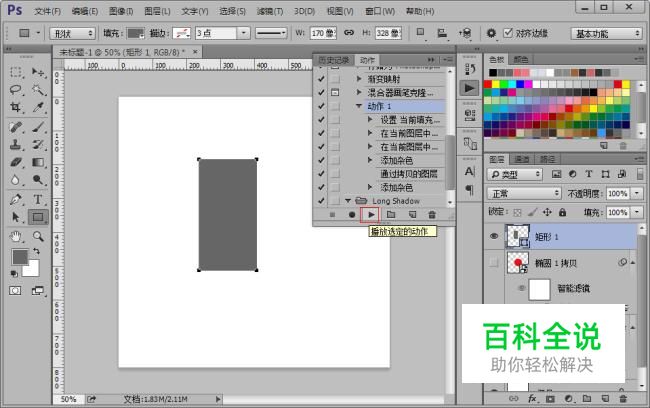
Task: Select the Zoom tool
Action: coord(38,236)
